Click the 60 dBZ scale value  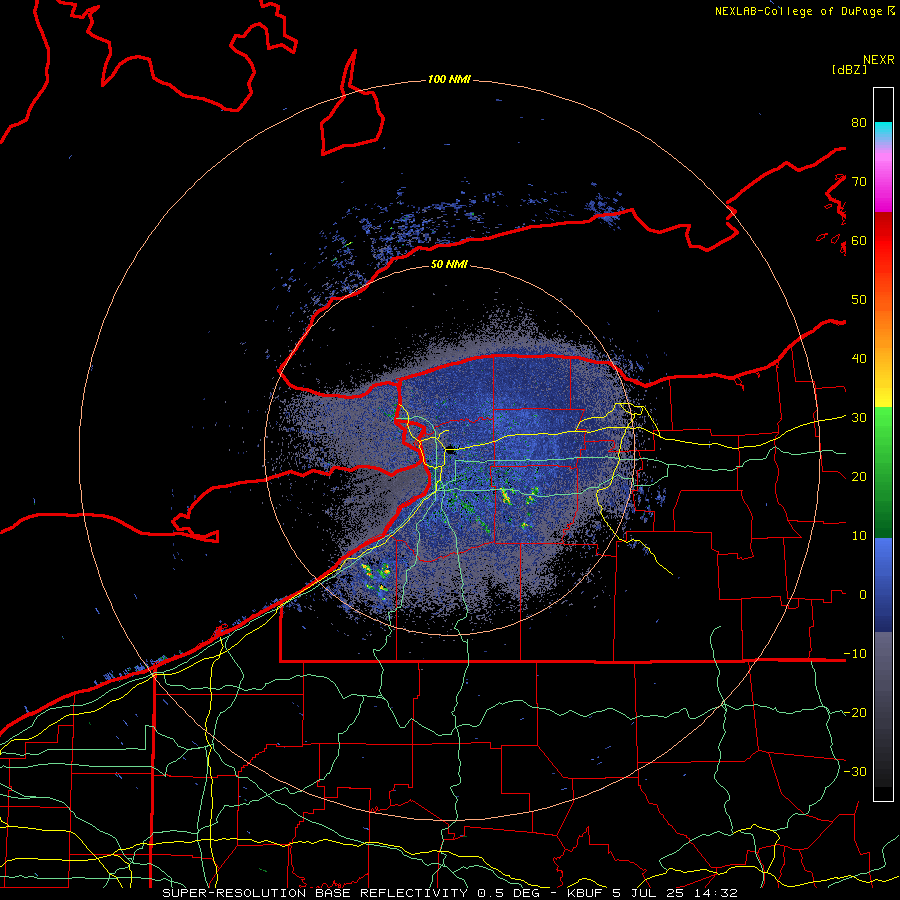click(859, 240)
